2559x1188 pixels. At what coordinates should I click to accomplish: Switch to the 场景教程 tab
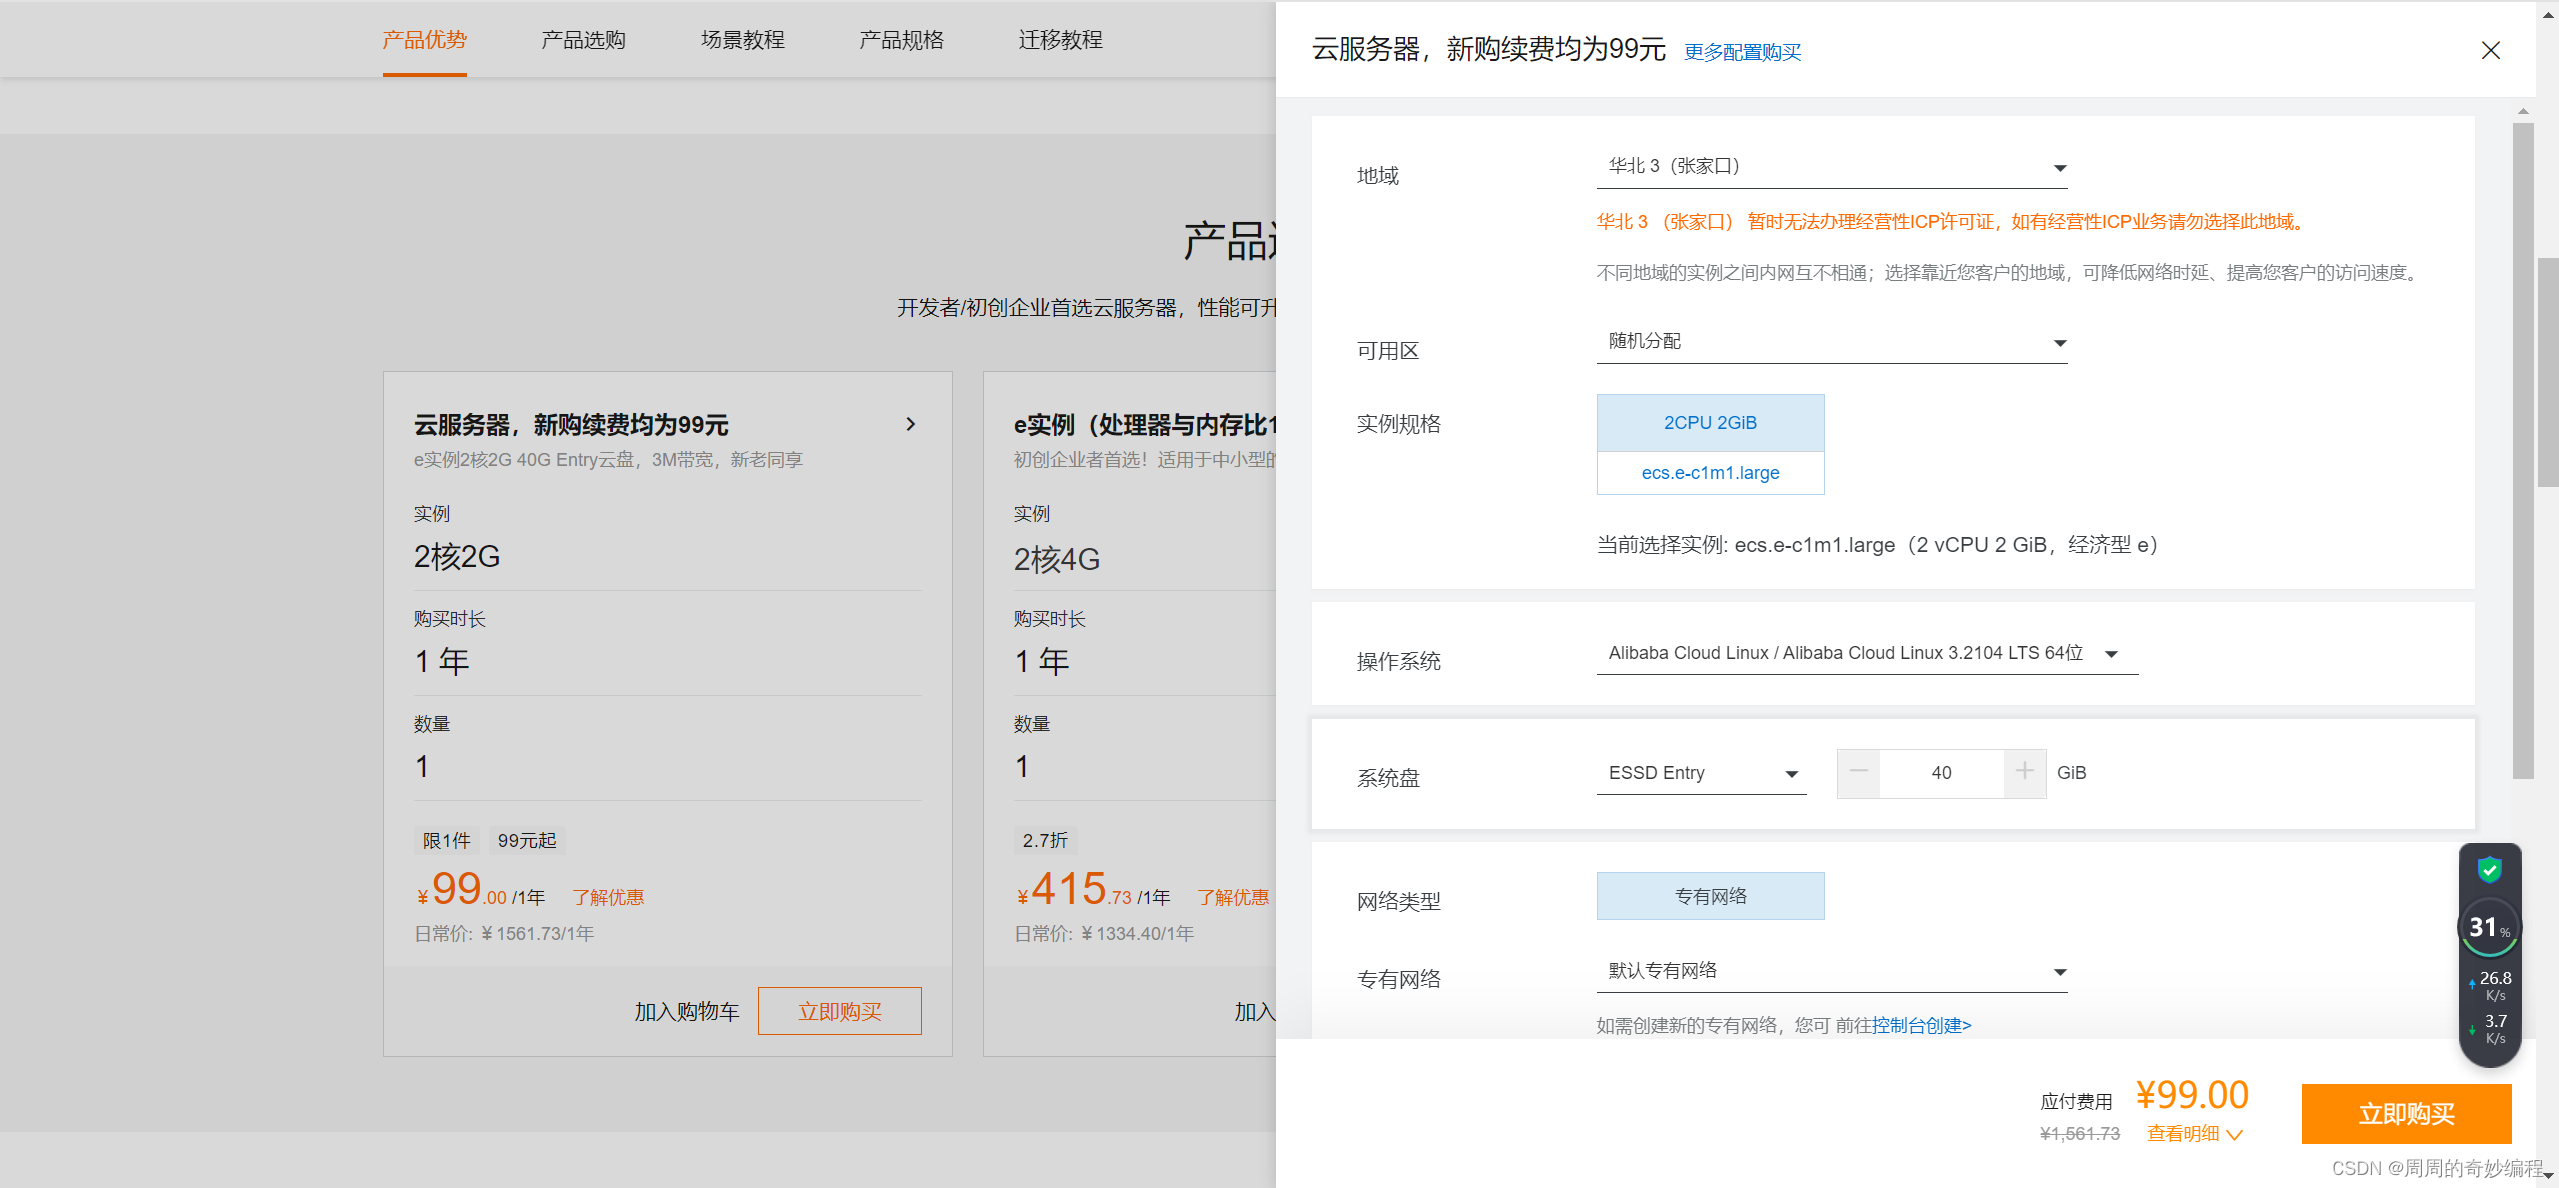(742, 40)
